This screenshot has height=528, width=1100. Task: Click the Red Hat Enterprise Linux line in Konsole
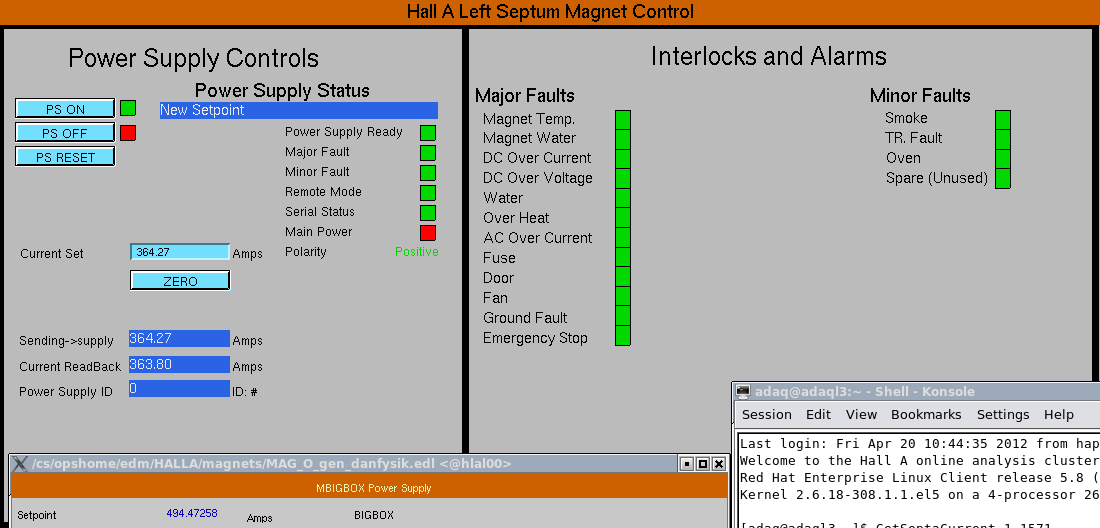click(x=920, y=478)
